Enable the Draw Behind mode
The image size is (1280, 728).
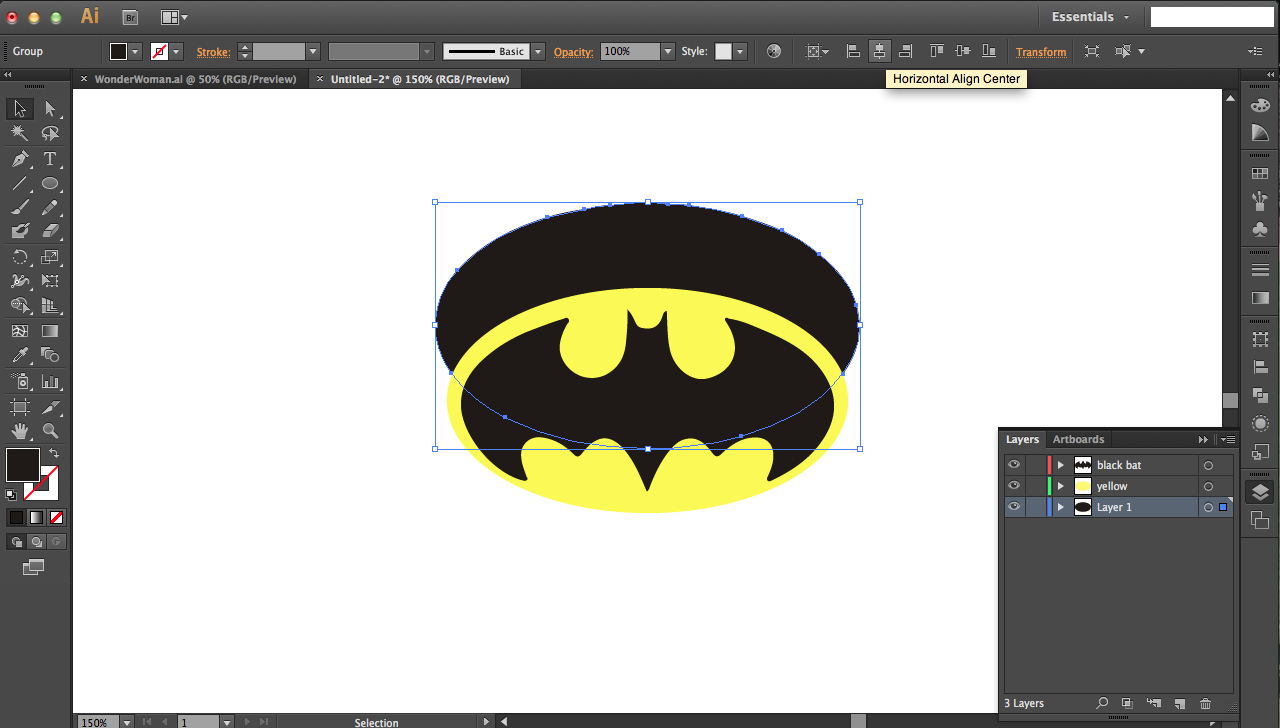pos(36,541)
